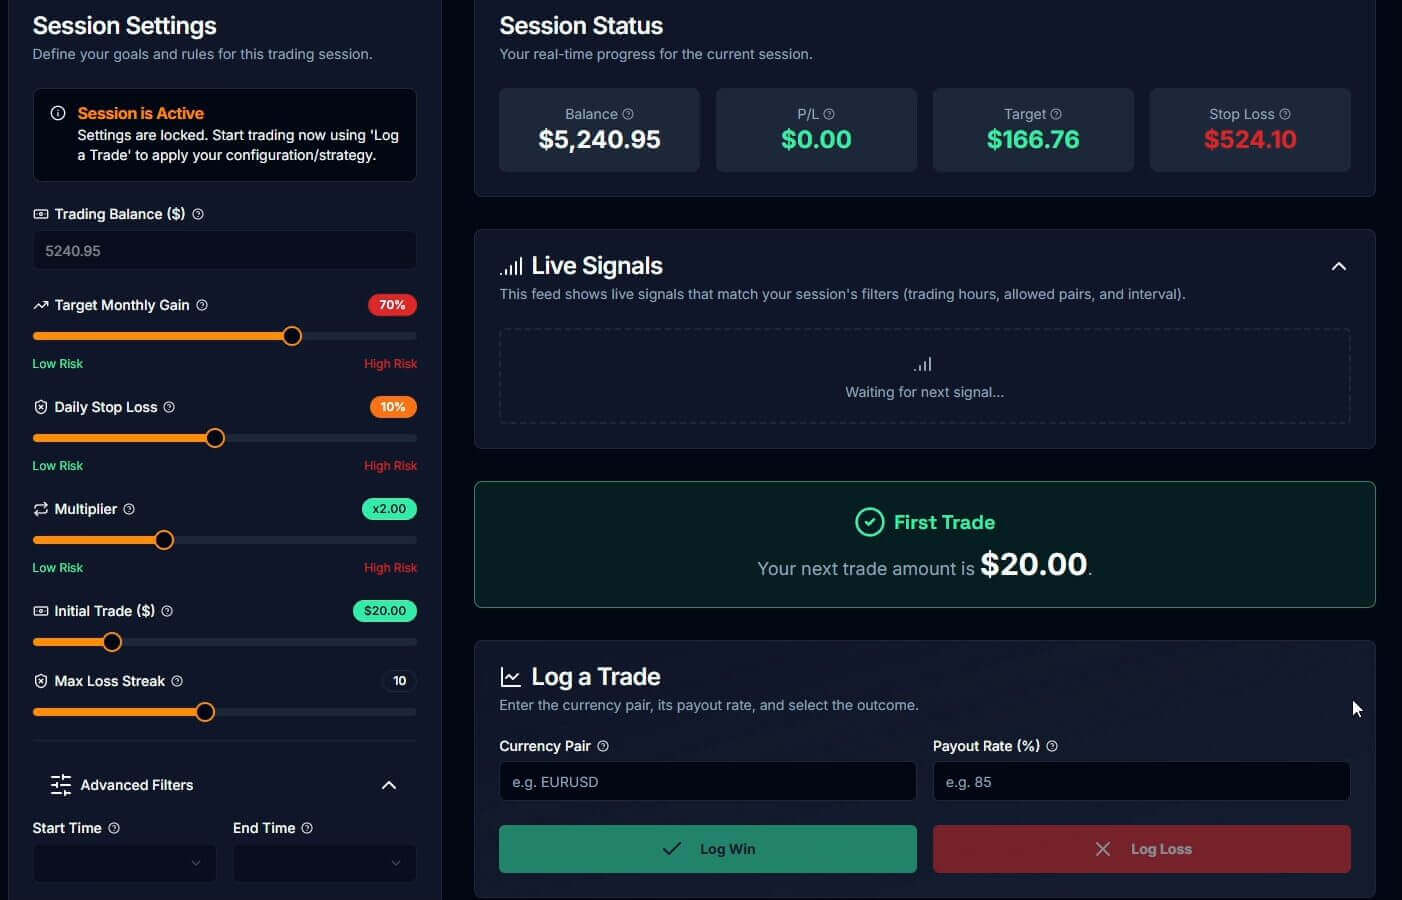The width and height of the screenshot is (1402, 900).
Task: Click the help icon next to Trading Balance
Action: point(198,214)
